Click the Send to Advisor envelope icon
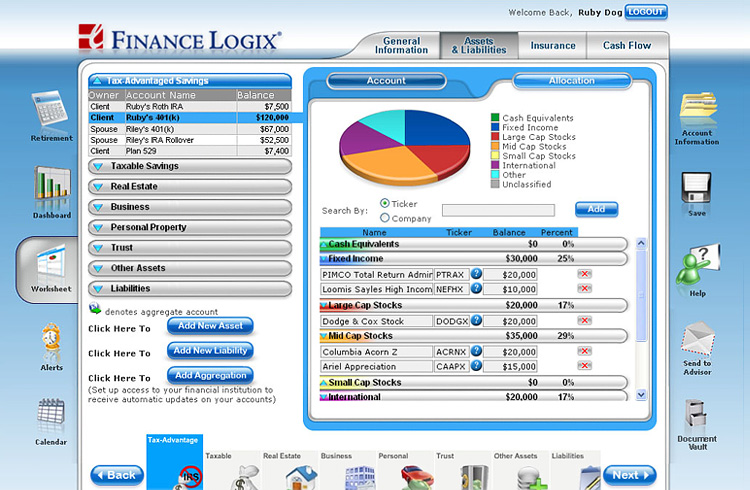Image resolution: width=750 pixels, height=490 pixels. coord(698,339)
